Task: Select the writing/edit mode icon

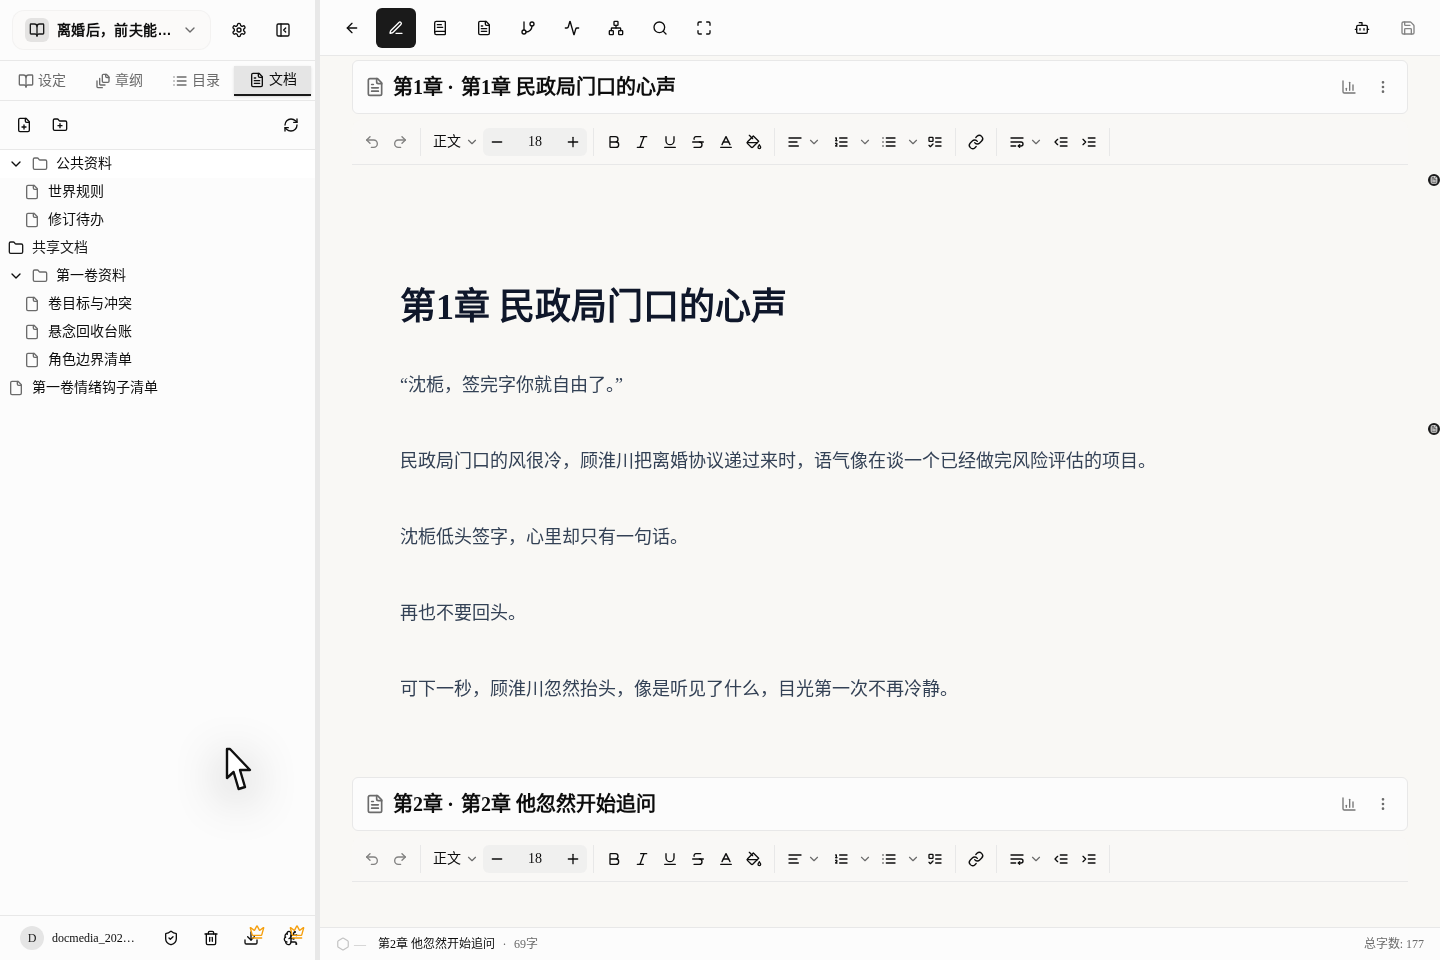Action: pos(396,28)
